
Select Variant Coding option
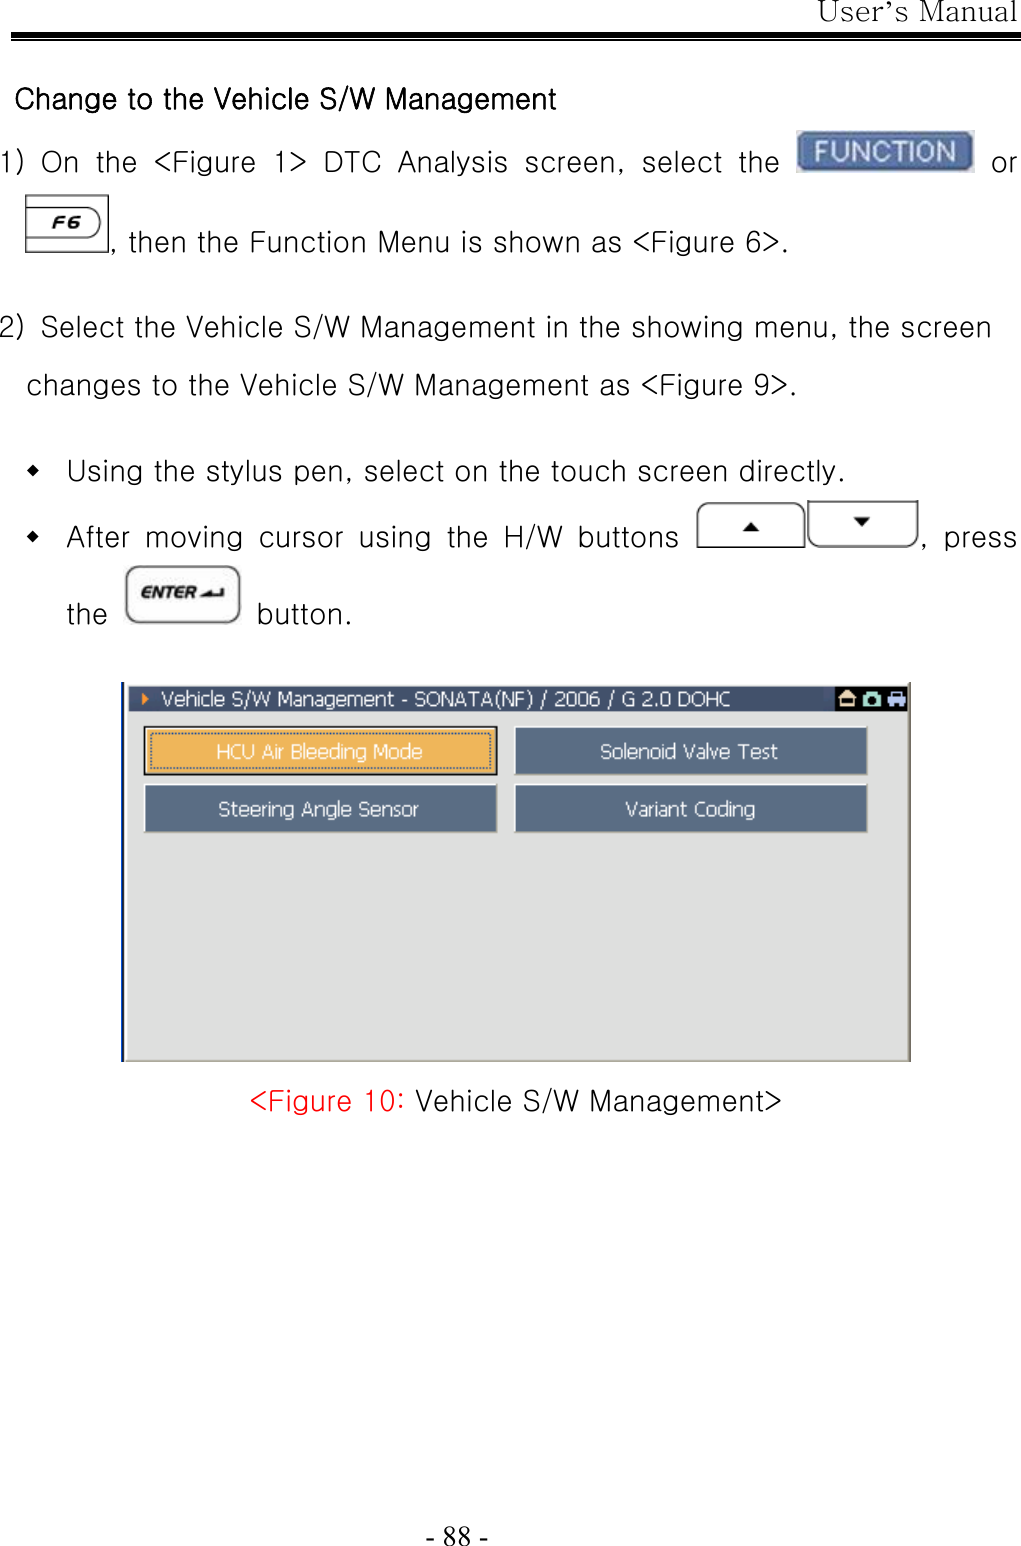point(690,808)
